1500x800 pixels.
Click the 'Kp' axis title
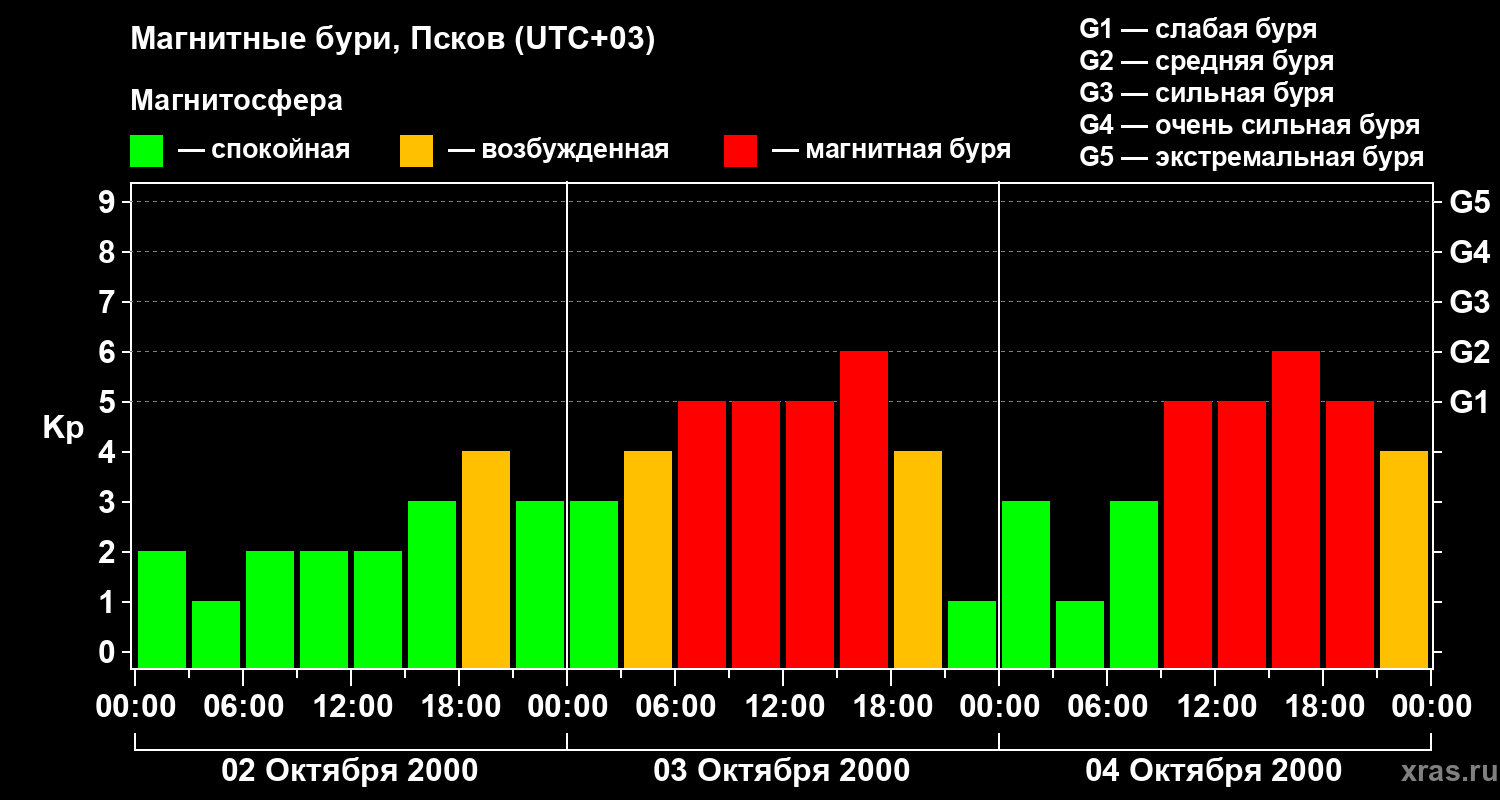(x=63, y=428)
